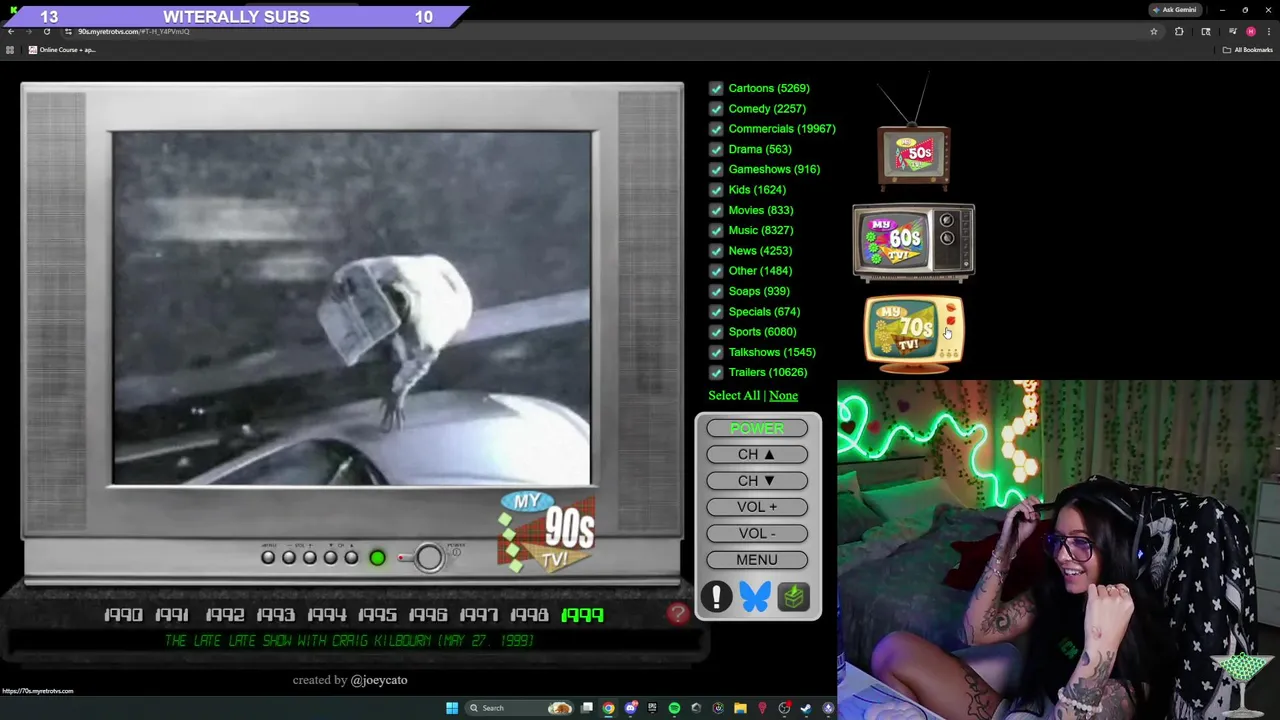Viewport: 1280px width, 720px height.
Task: Click the red question mark help icon
Action: point(678,614)
